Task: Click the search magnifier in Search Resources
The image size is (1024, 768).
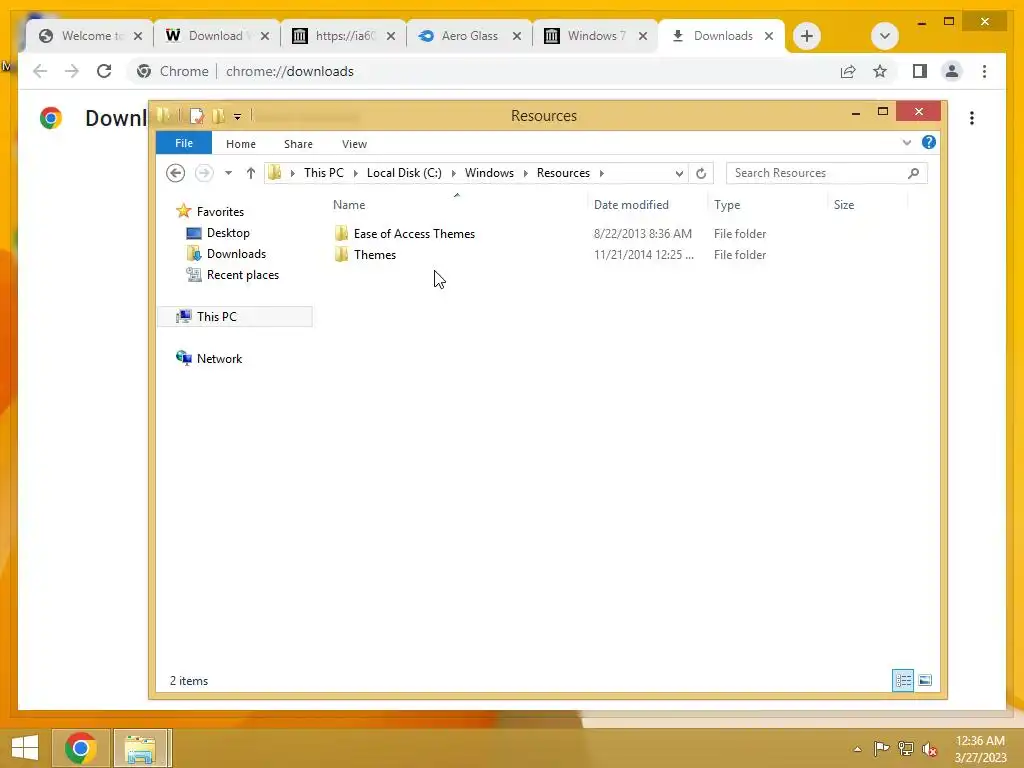Action: (913, 173)
